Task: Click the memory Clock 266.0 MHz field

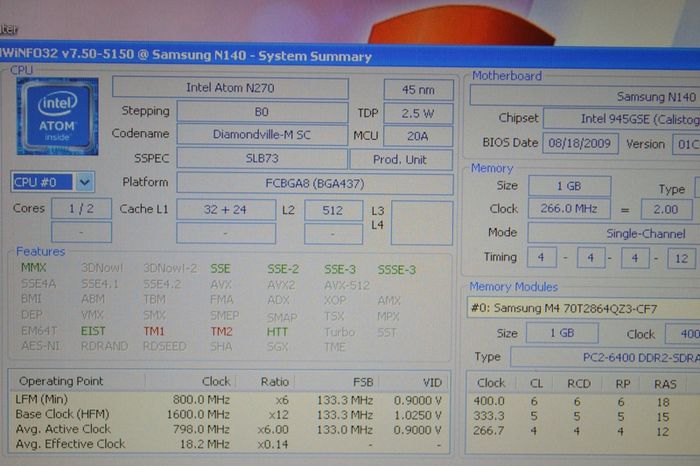Action: coord(569,208)
